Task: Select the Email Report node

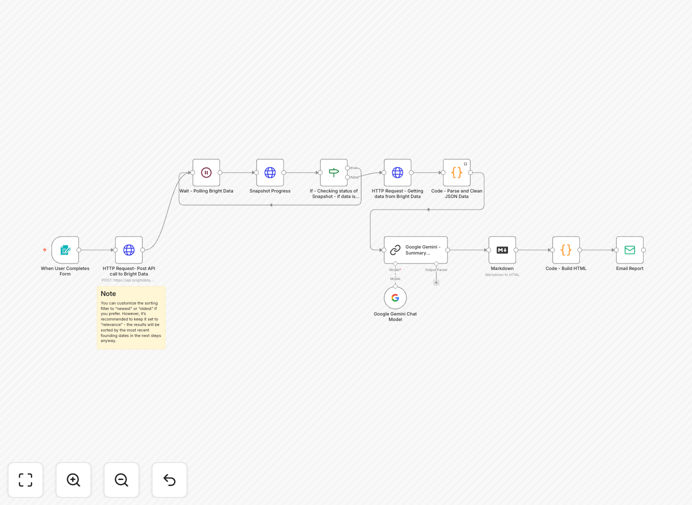Action: point(630,250)
